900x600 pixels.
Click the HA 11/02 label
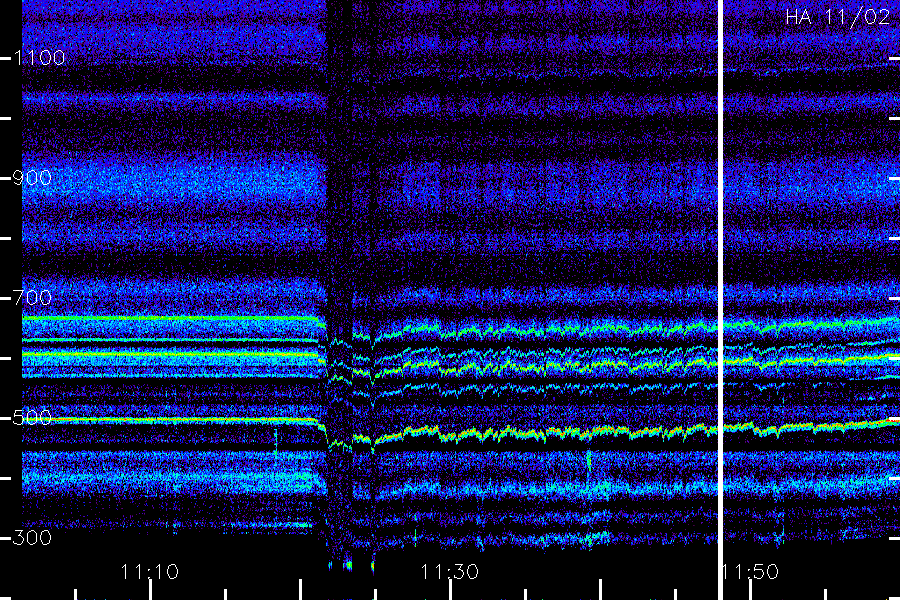pyautogui.click(x=837, y=17)
